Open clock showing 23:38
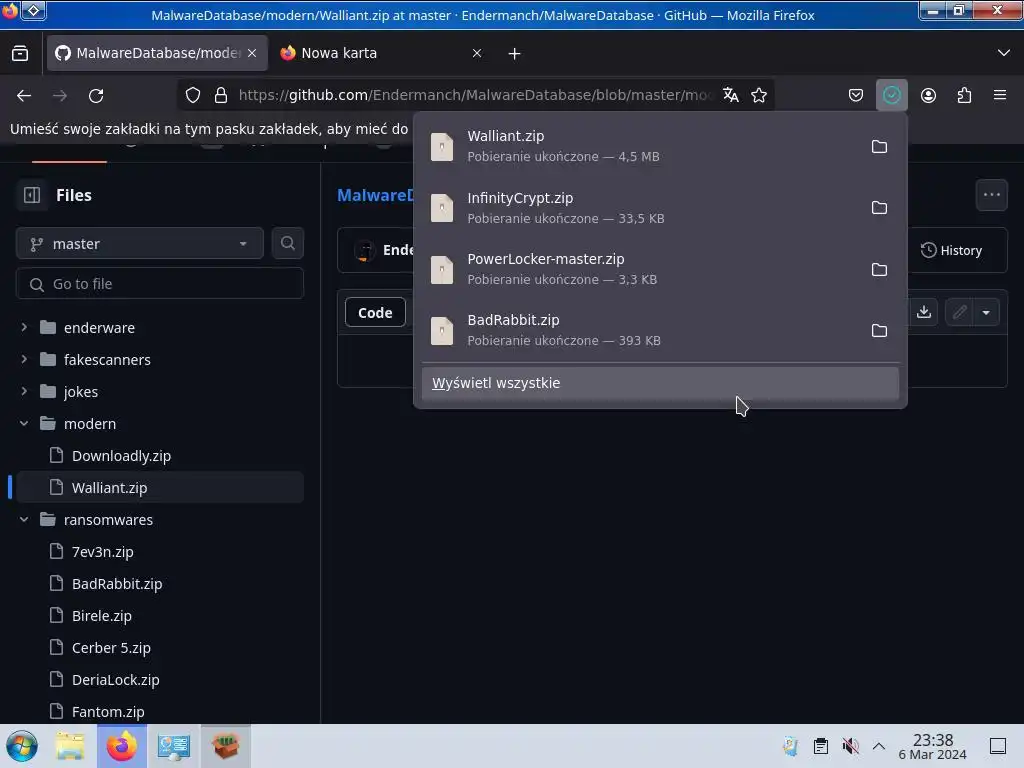The height and width of the screenshot is (768, 1024). tap(933, 746)
